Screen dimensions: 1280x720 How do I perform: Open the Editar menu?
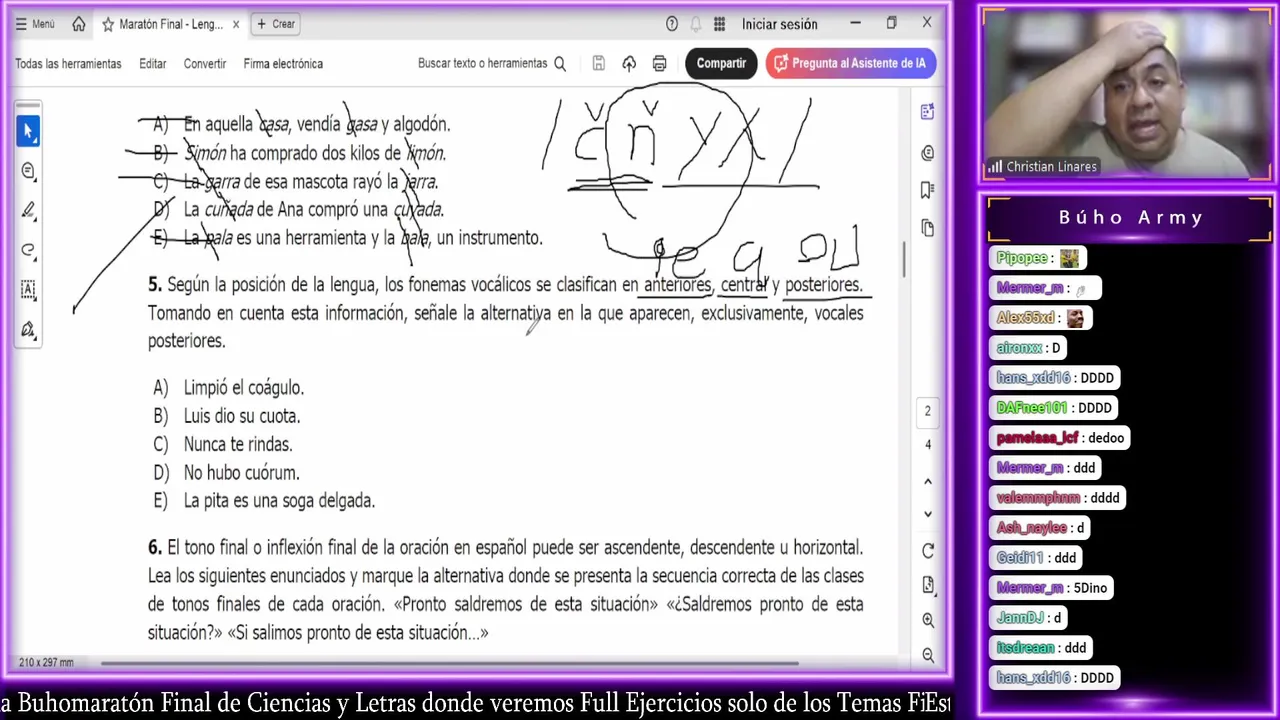[x=153, y=63]
